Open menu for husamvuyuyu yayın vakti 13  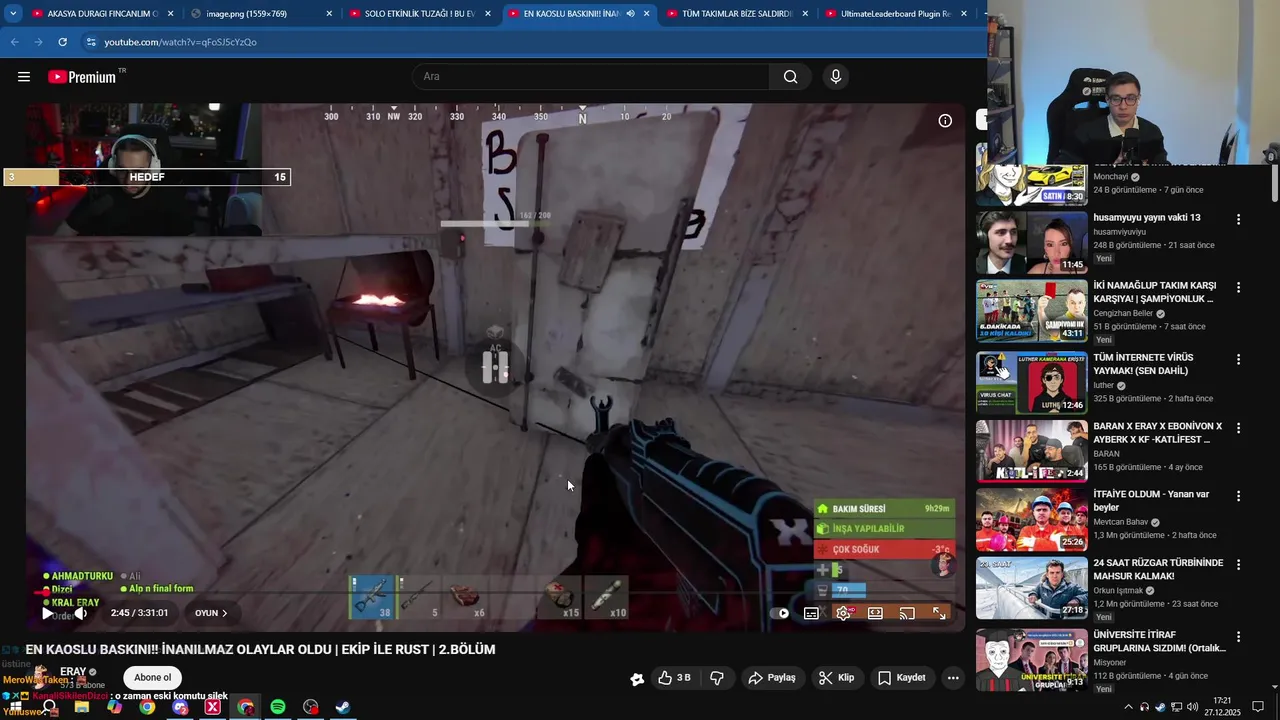1238,219
